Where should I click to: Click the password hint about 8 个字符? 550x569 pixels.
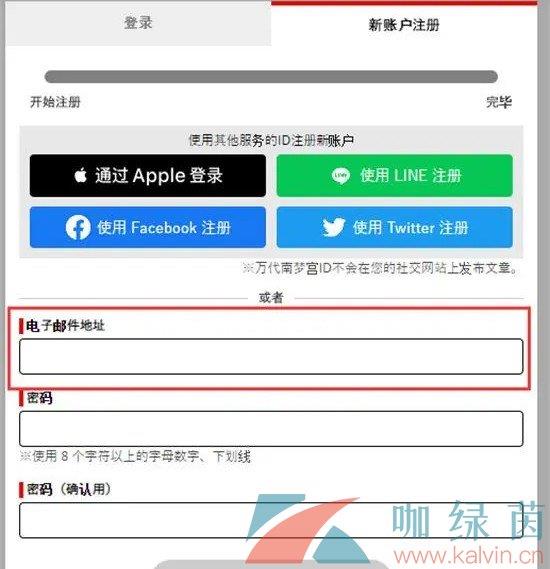click(135, 456)
